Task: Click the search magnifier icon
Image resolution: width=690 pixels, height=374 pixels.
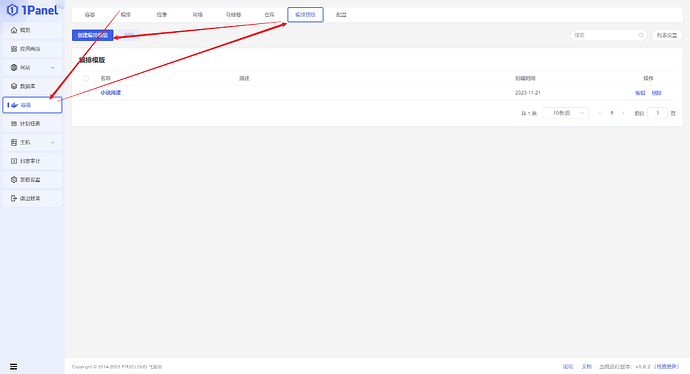Action: (x=641, y=35)
